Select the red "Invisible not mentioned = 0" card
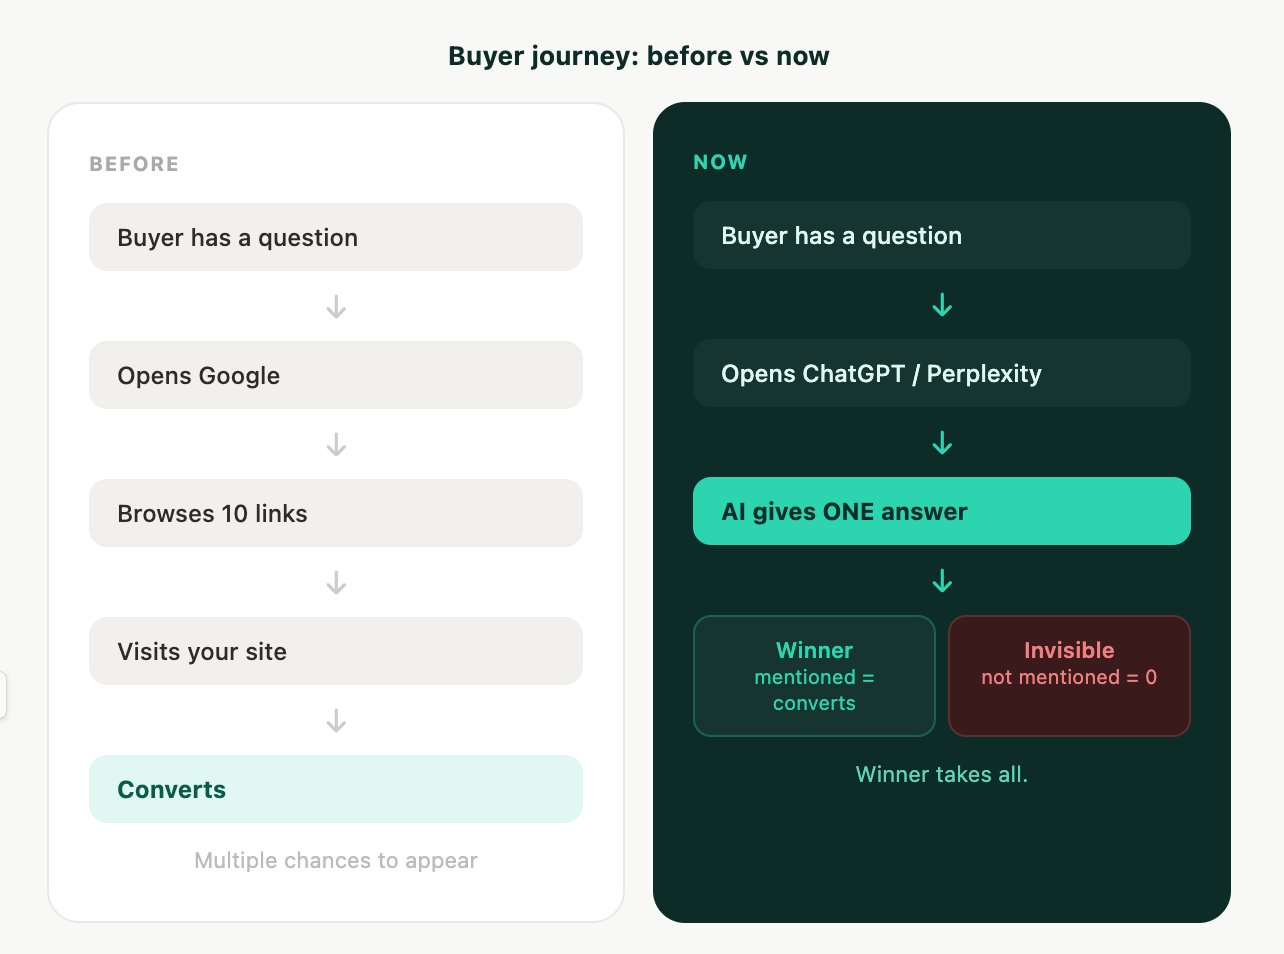Image resolution: width=1284 pixels, height=954 pixels. [1069, 676]
